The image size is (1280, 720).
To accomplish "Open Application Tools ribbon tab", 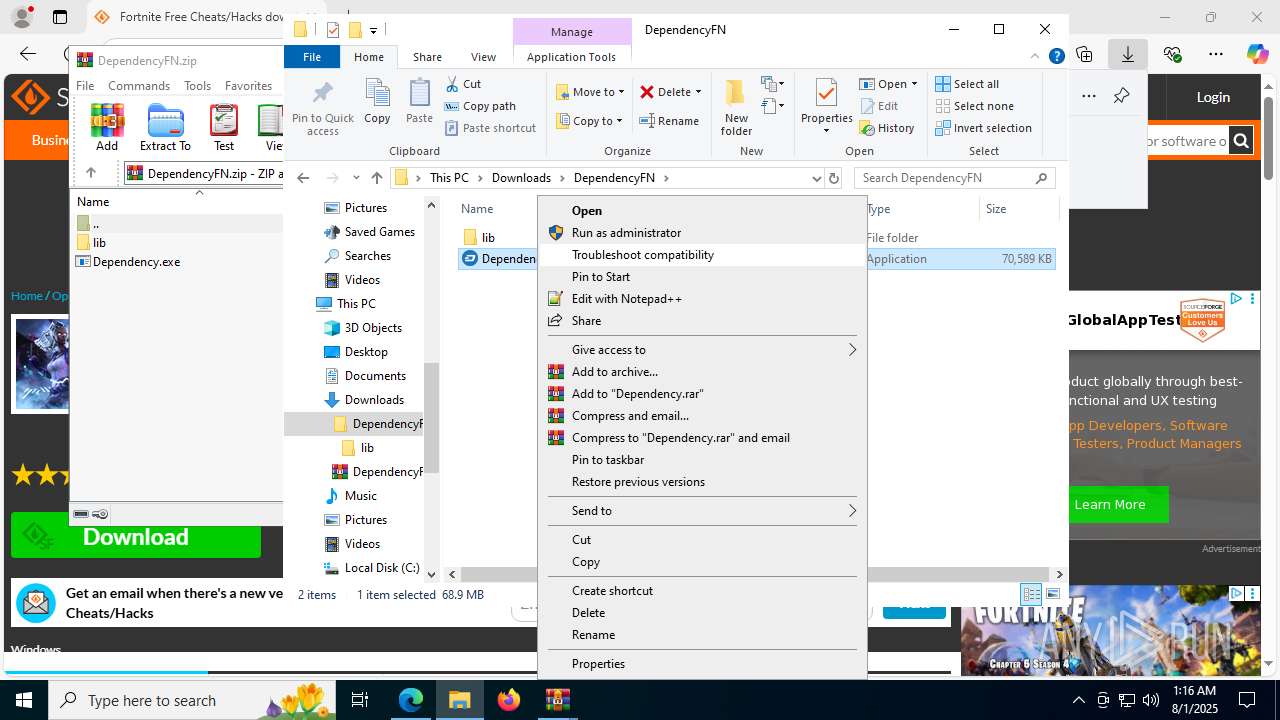I will coord(571,57).
